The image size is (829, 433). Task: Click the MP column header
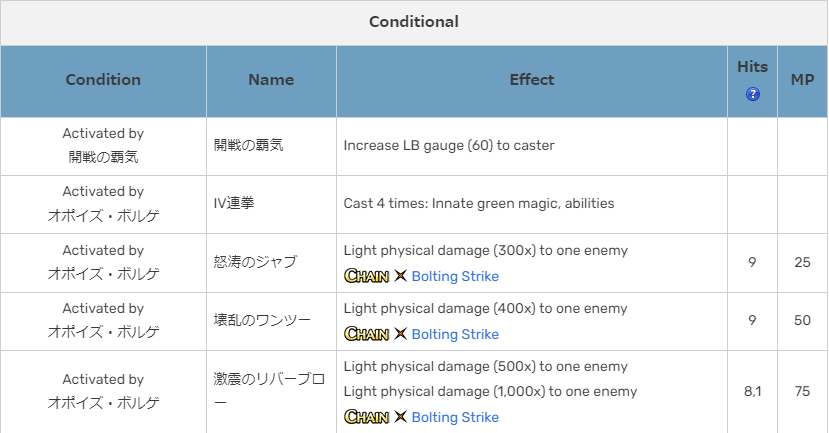coord(802,80)
